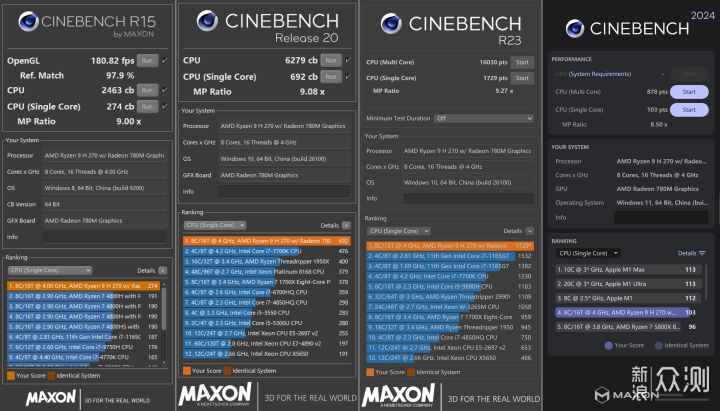The image size is (720, 411).
Task: Select highlighted Ryzen 9 H 270 row in 2024
Action: point(628,312)
